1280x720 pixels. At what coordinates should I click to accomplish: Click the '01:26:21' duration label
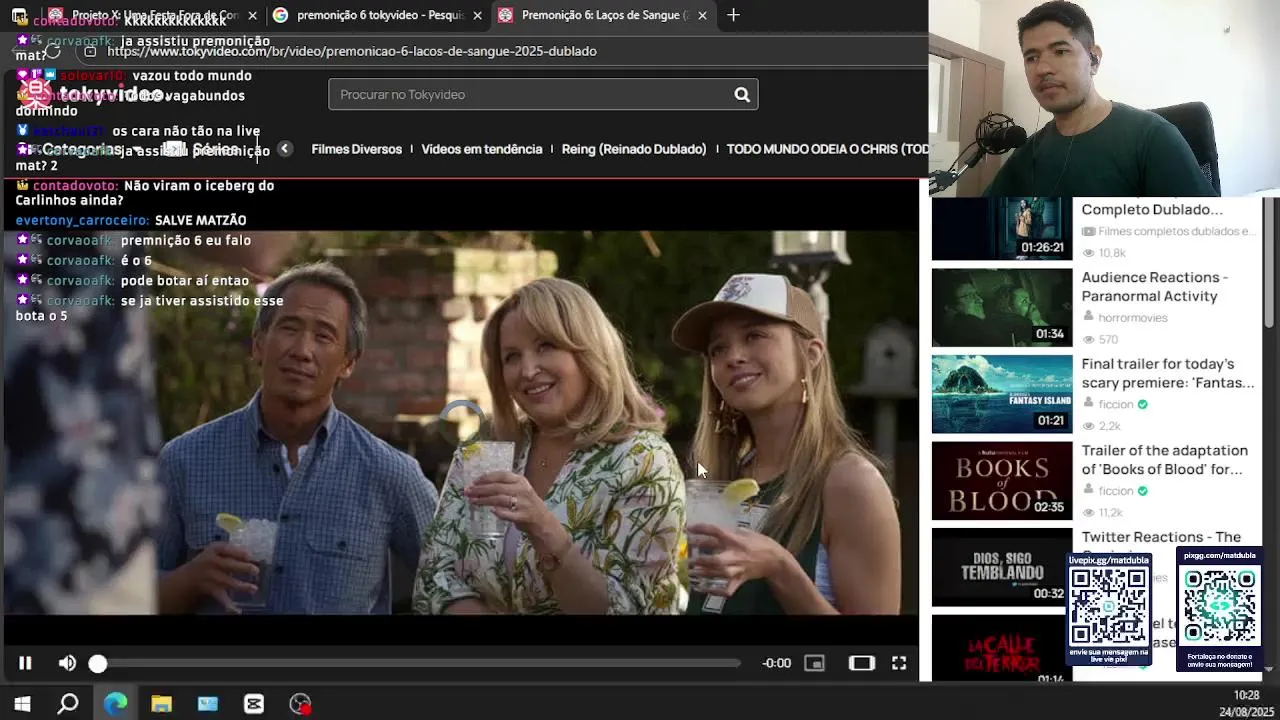point(1042,247)
